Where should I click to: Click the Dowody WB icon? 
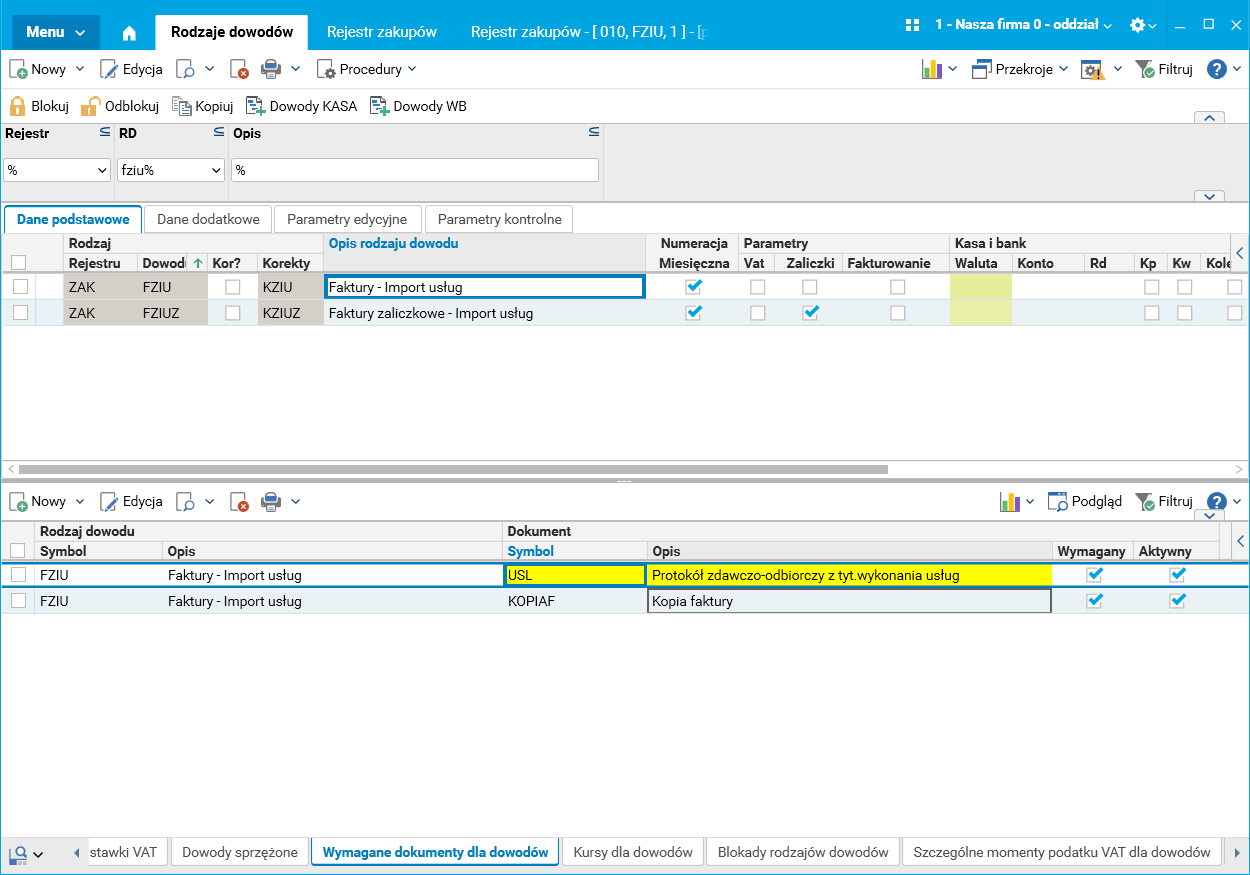(379, 106)
